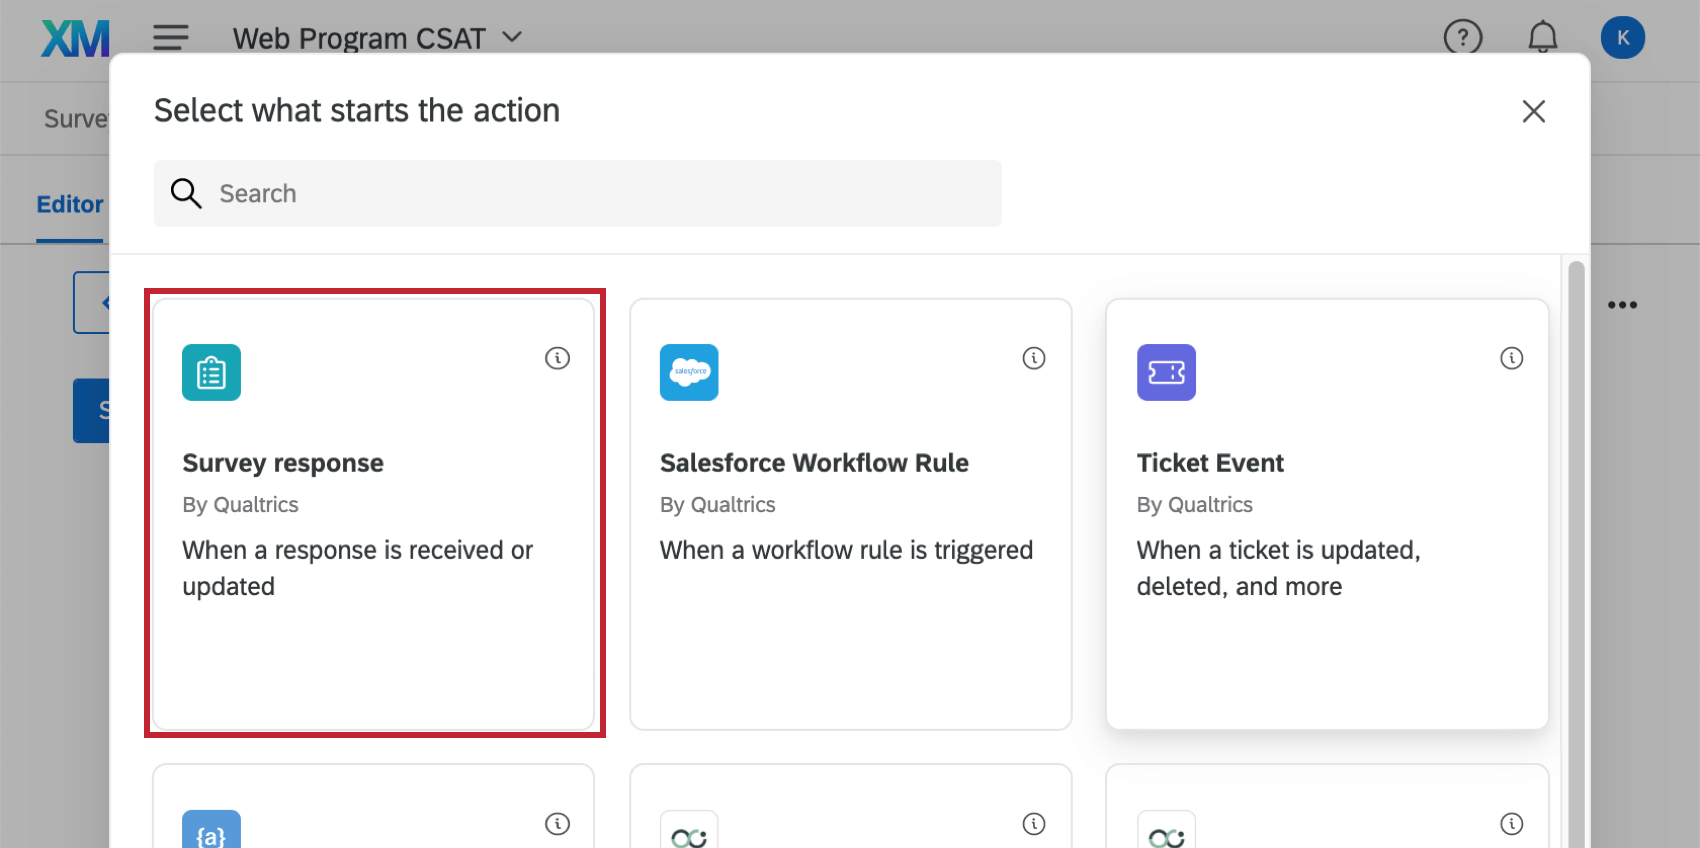The image size is (1700, 848).
Task: Close the Select what starts the action dialog
Action: click(1534, 111)
